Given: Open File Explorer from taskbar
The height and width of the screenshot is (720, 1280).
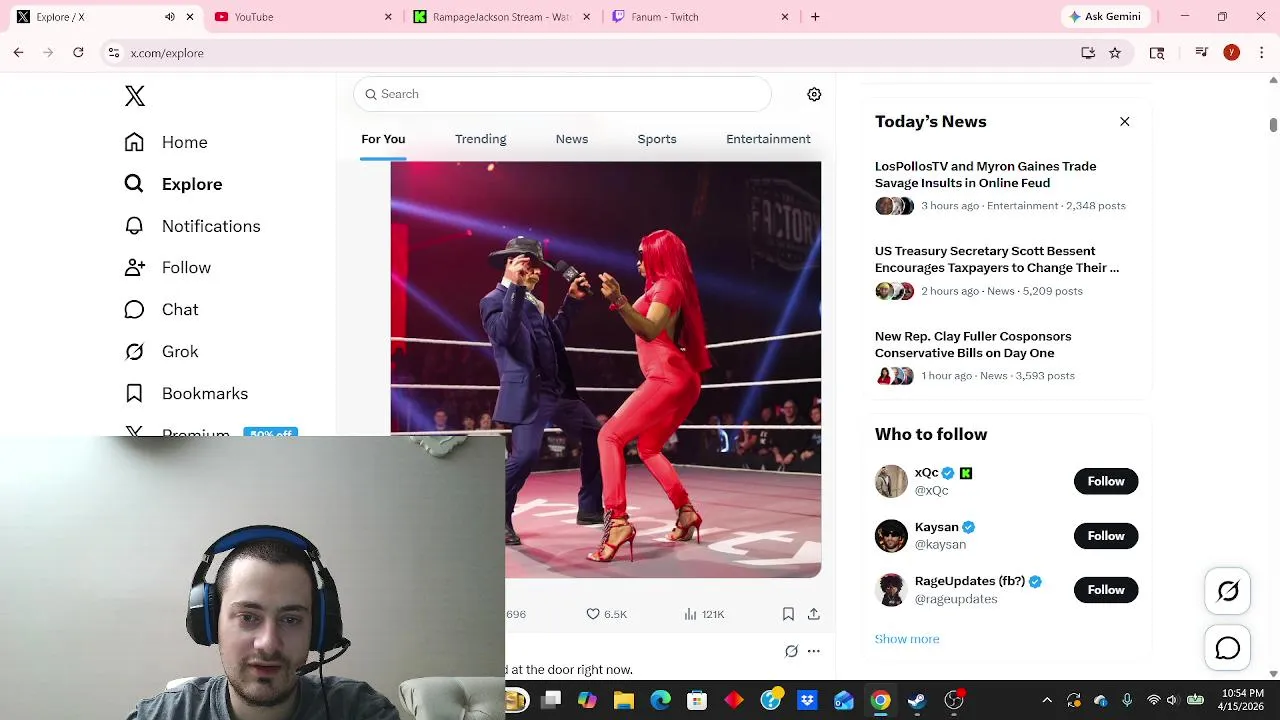Looking at the screenshot, I should click(624, 701).
